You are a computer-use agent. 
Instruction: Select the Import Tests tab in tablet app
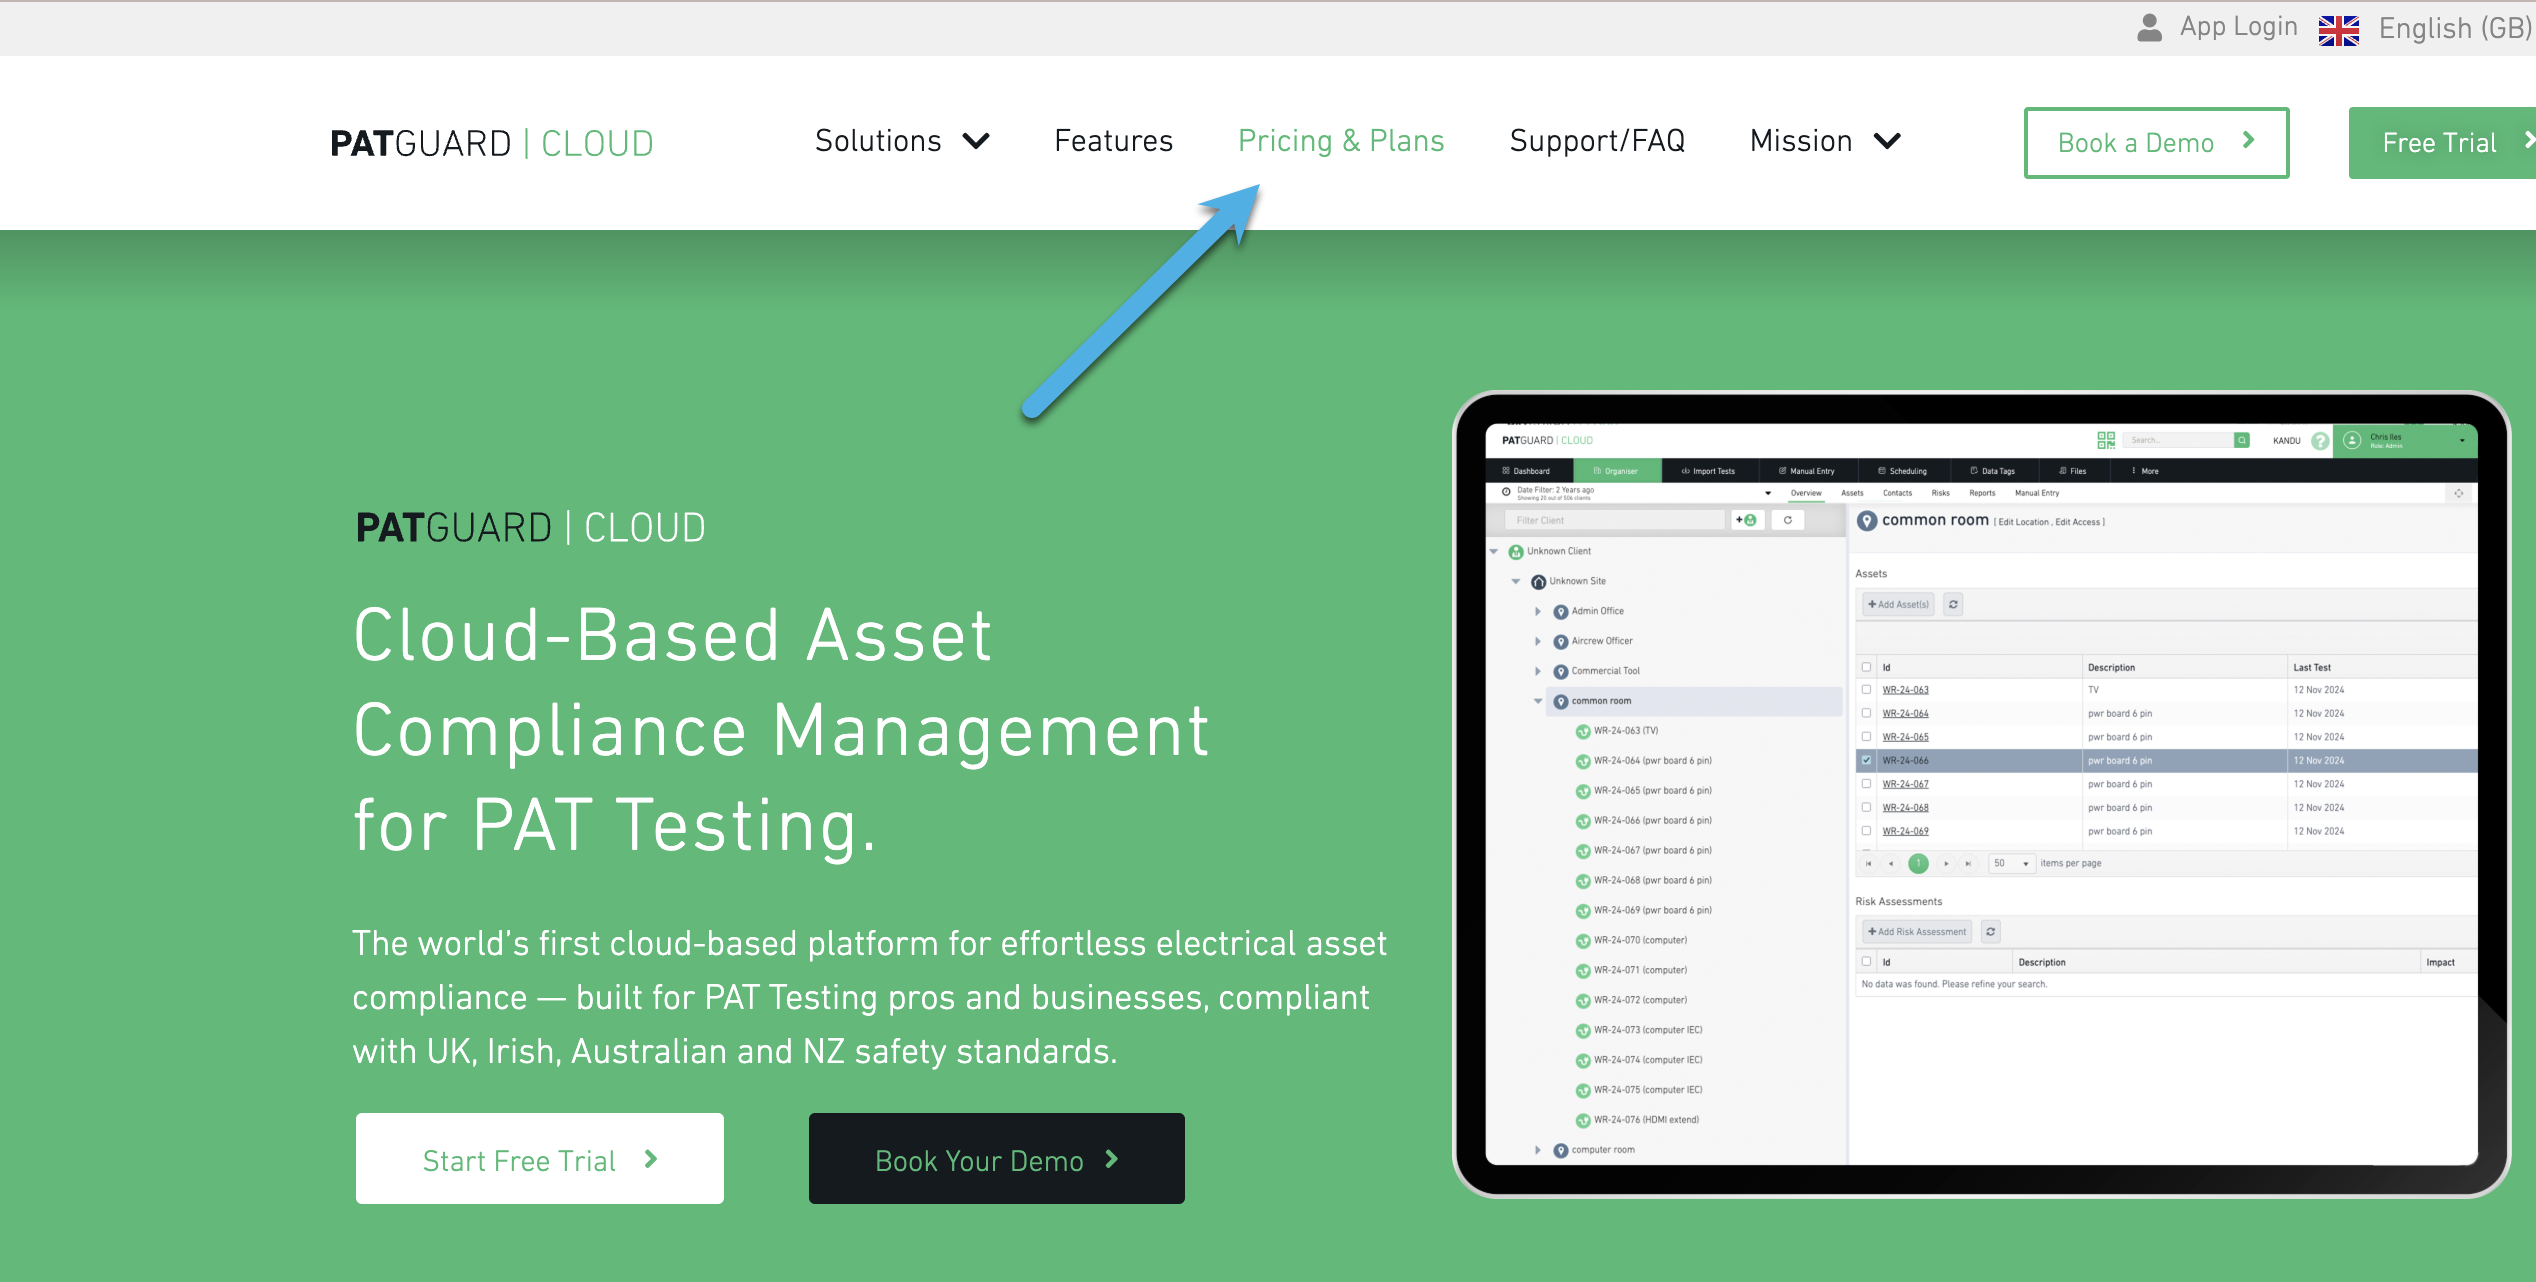point(1708,471)
